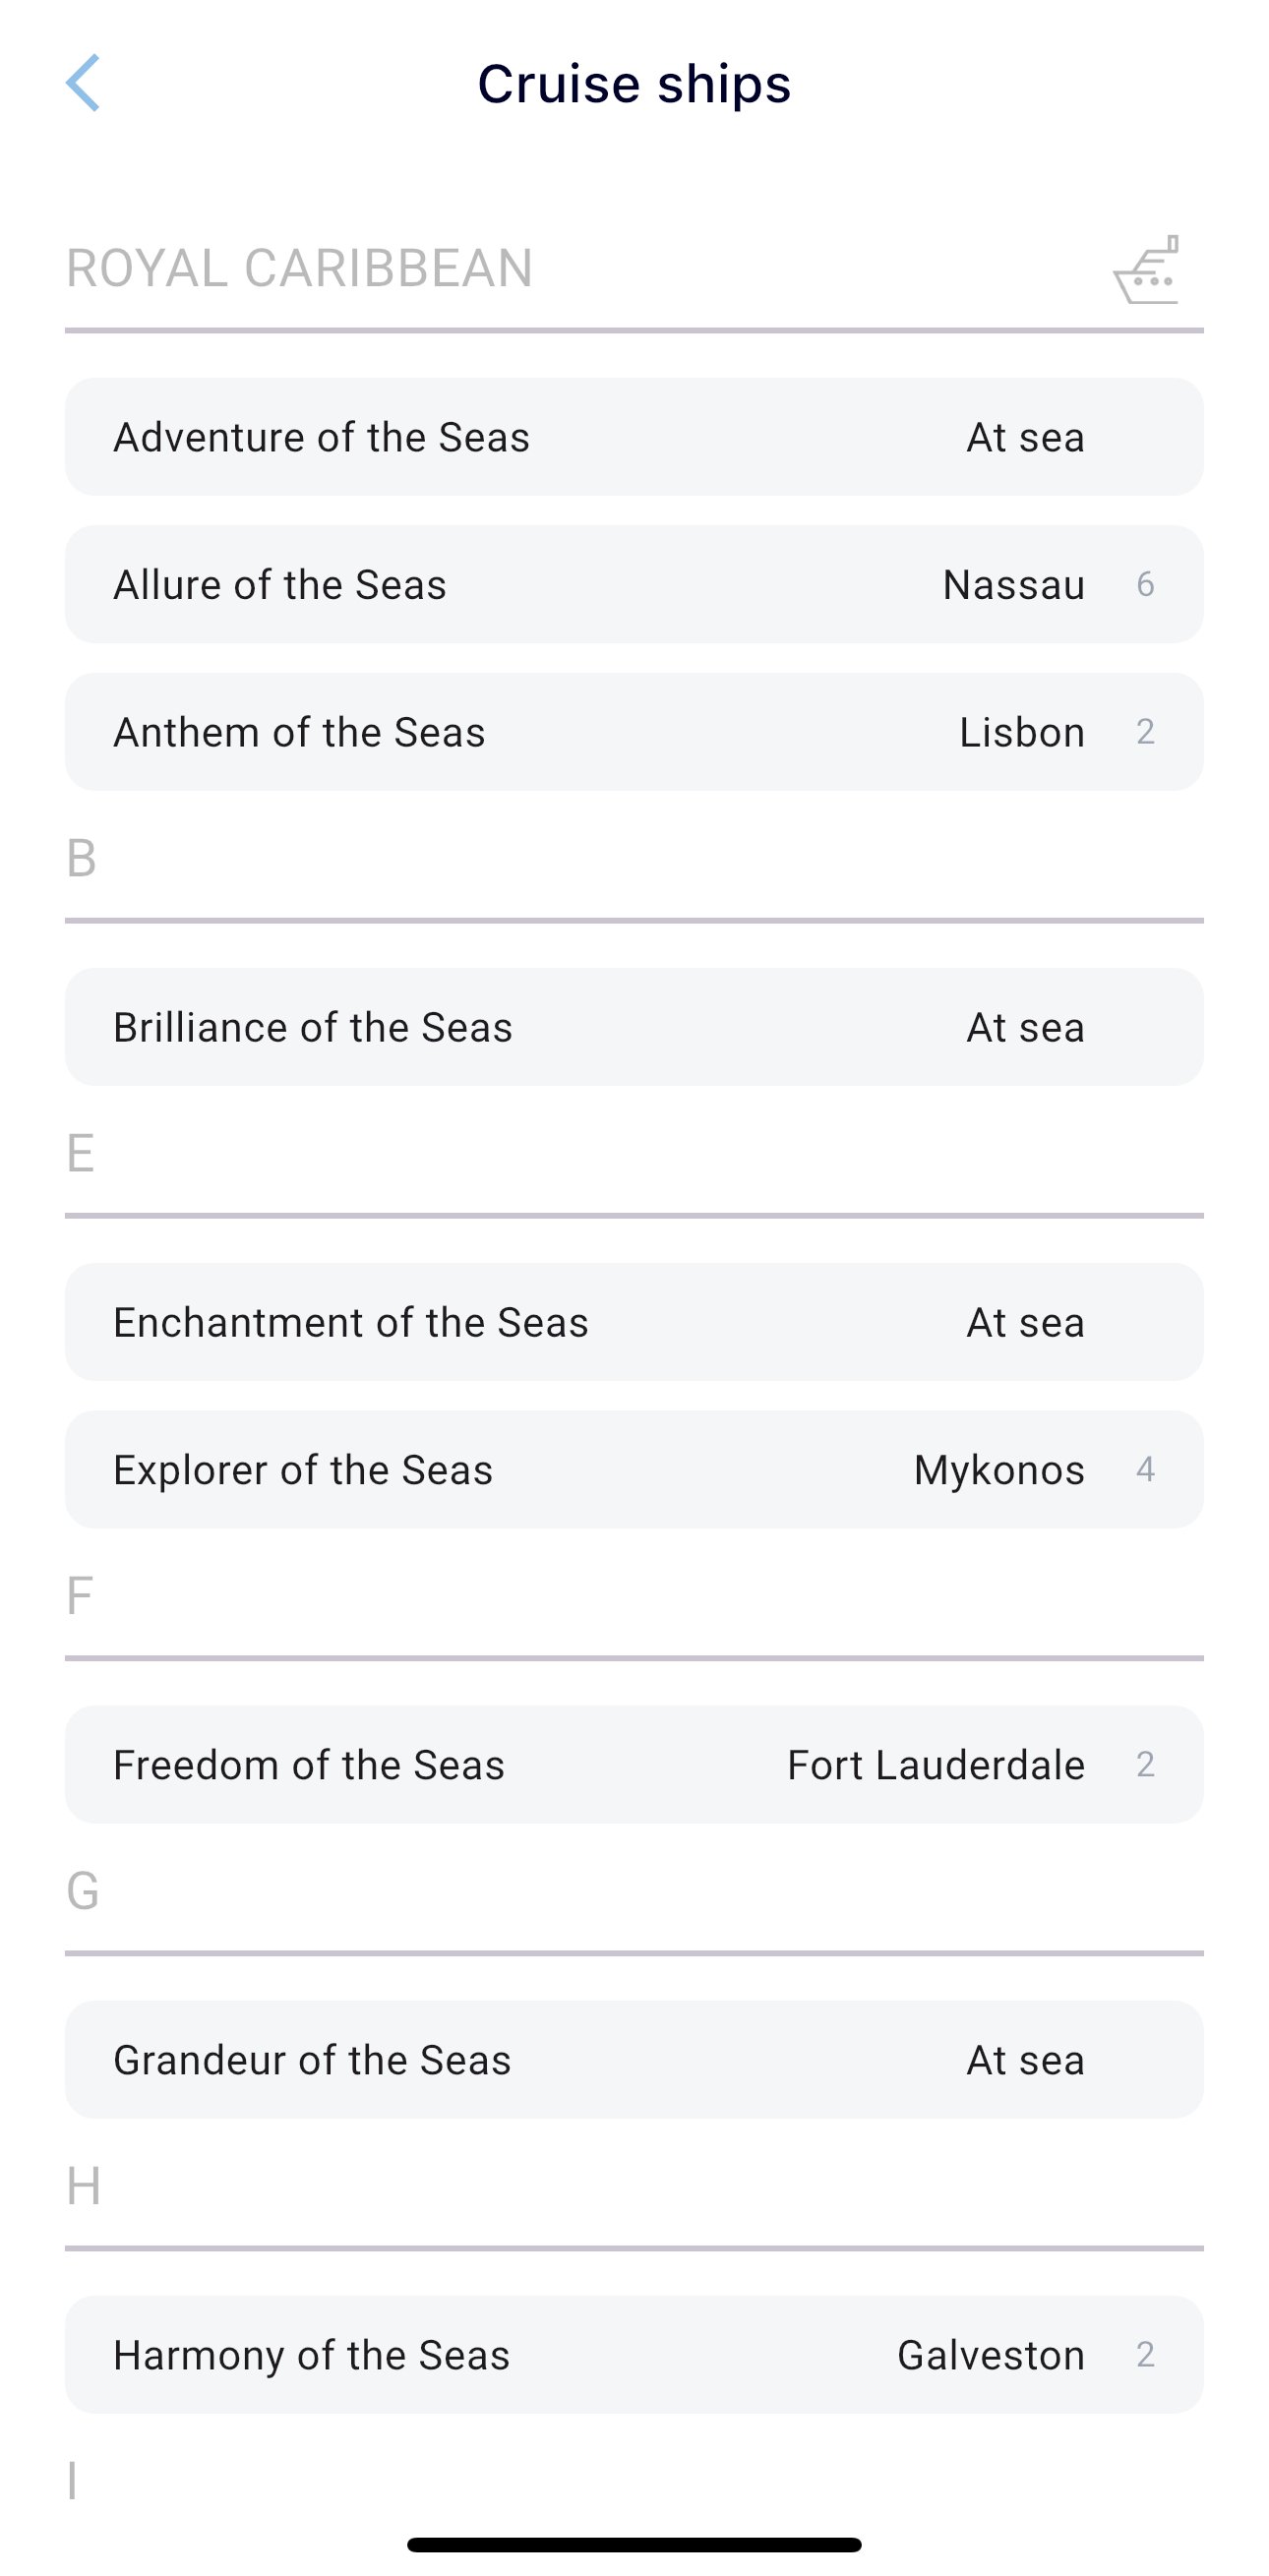This screenshot has height=2576, width=1269.
Task: Open Adventure of the Seas entry
Action: click(321, 437)
